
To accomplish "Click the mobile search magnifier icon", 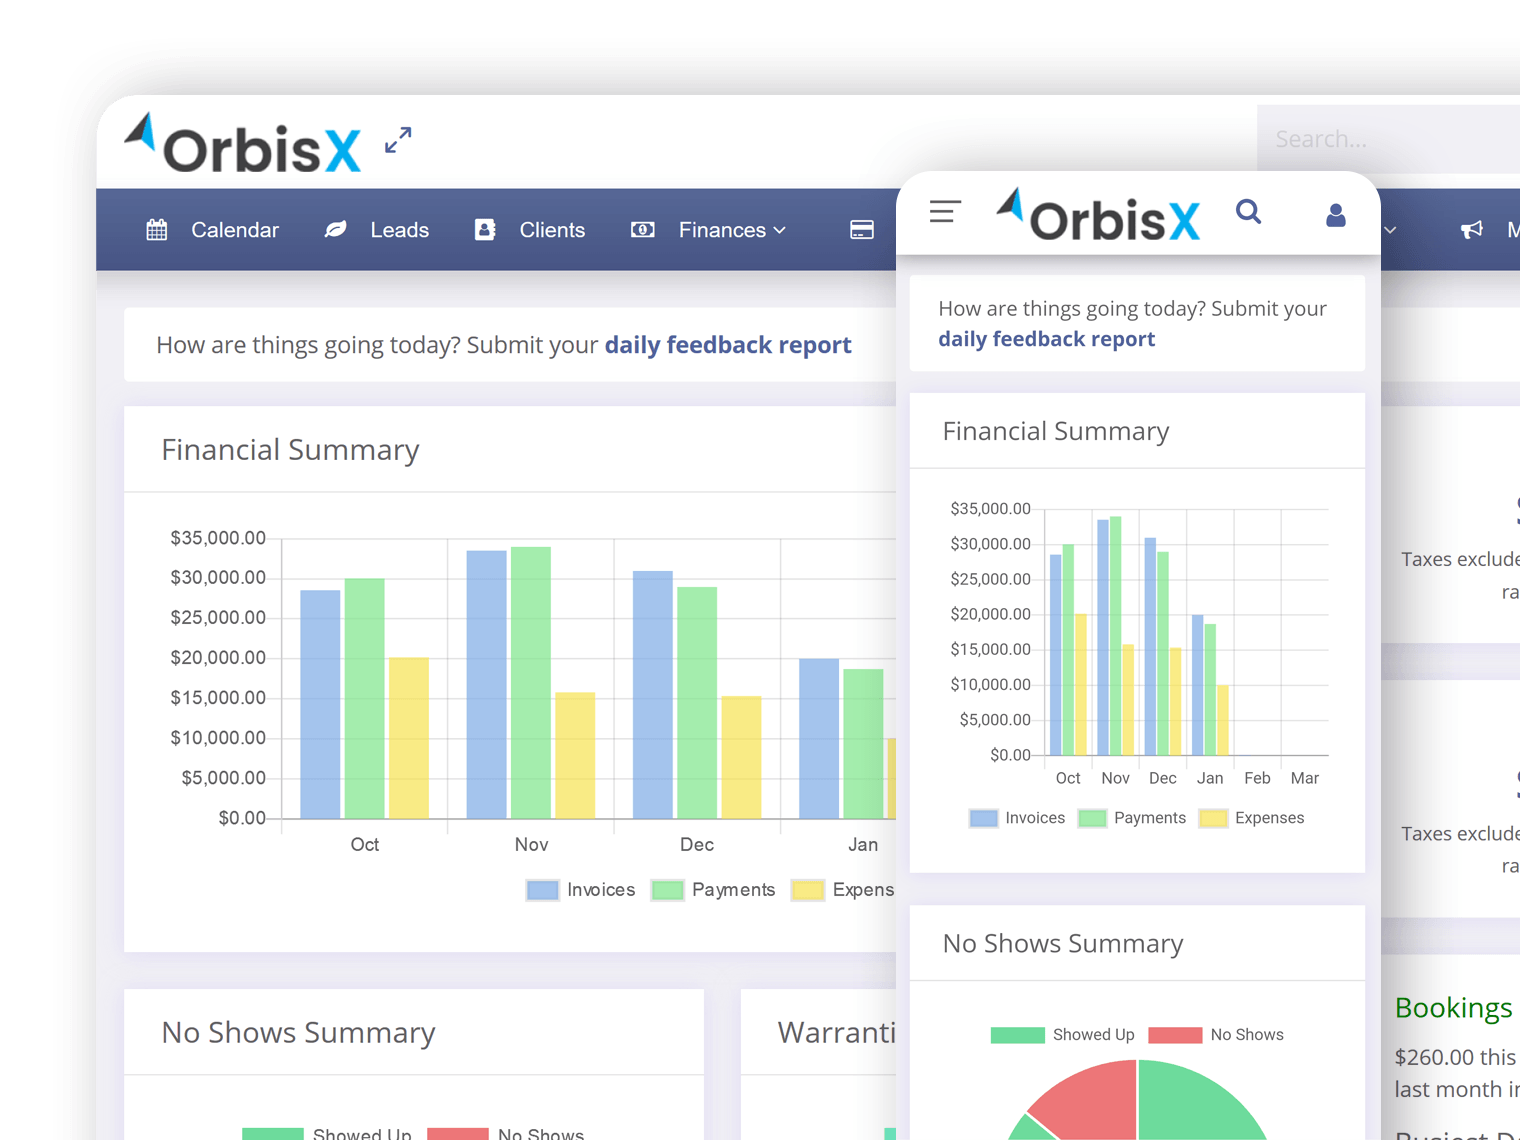I will pos(1248,212).
